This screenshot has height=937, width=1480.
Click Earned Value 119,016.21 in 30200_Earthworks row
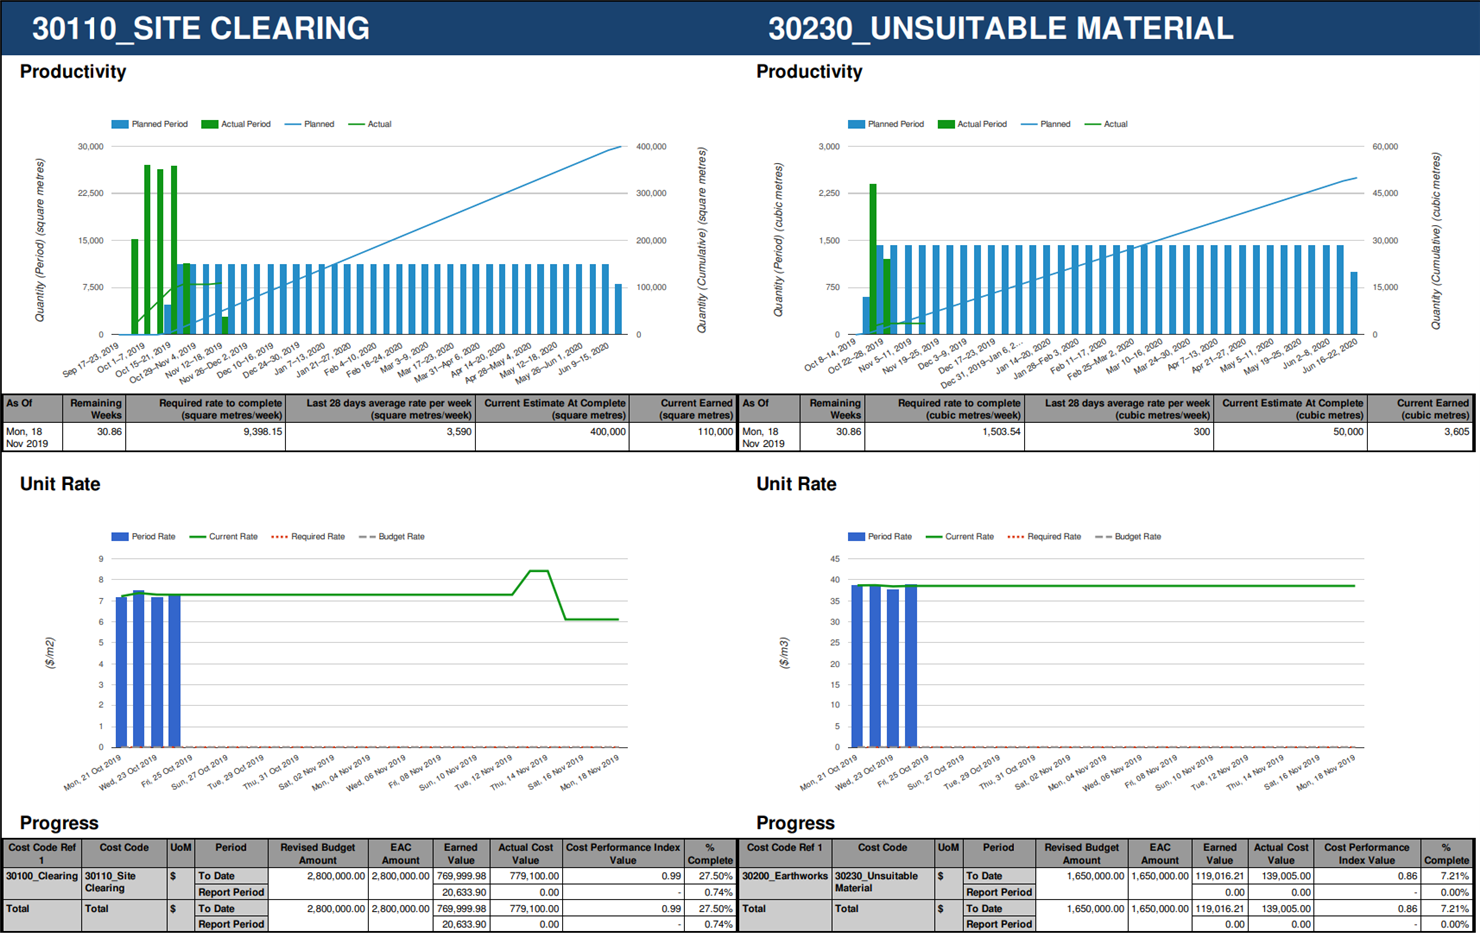pyautogui.click(x=1220, y=876)
